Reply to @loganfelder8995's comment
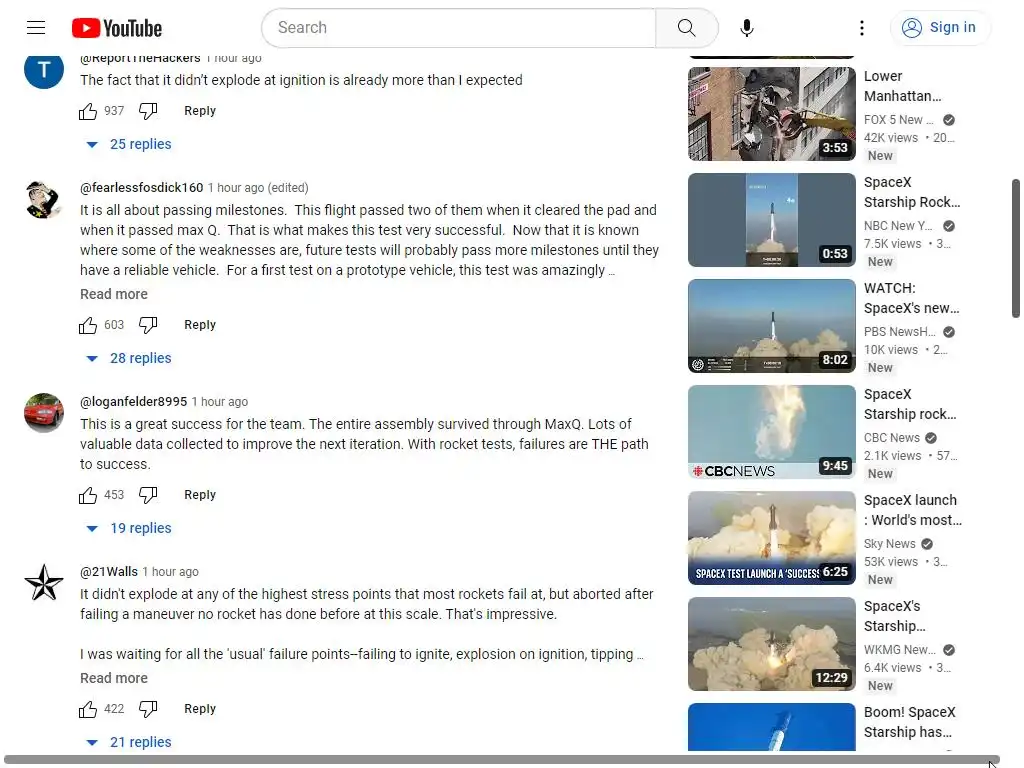The height and width of the screenshot is (768, 1024). tap(200, 495)
